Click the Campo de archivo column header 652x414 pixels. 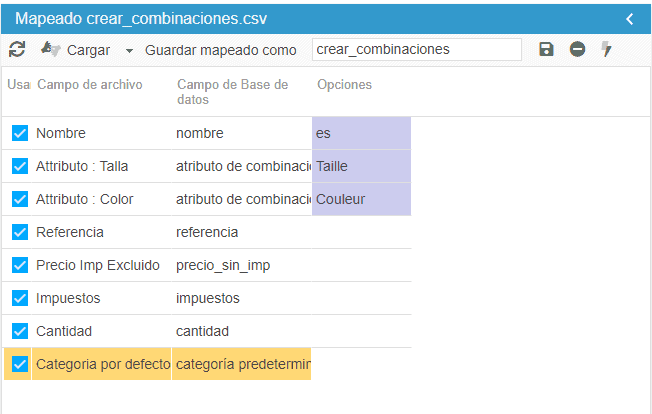tap(89, 85)
